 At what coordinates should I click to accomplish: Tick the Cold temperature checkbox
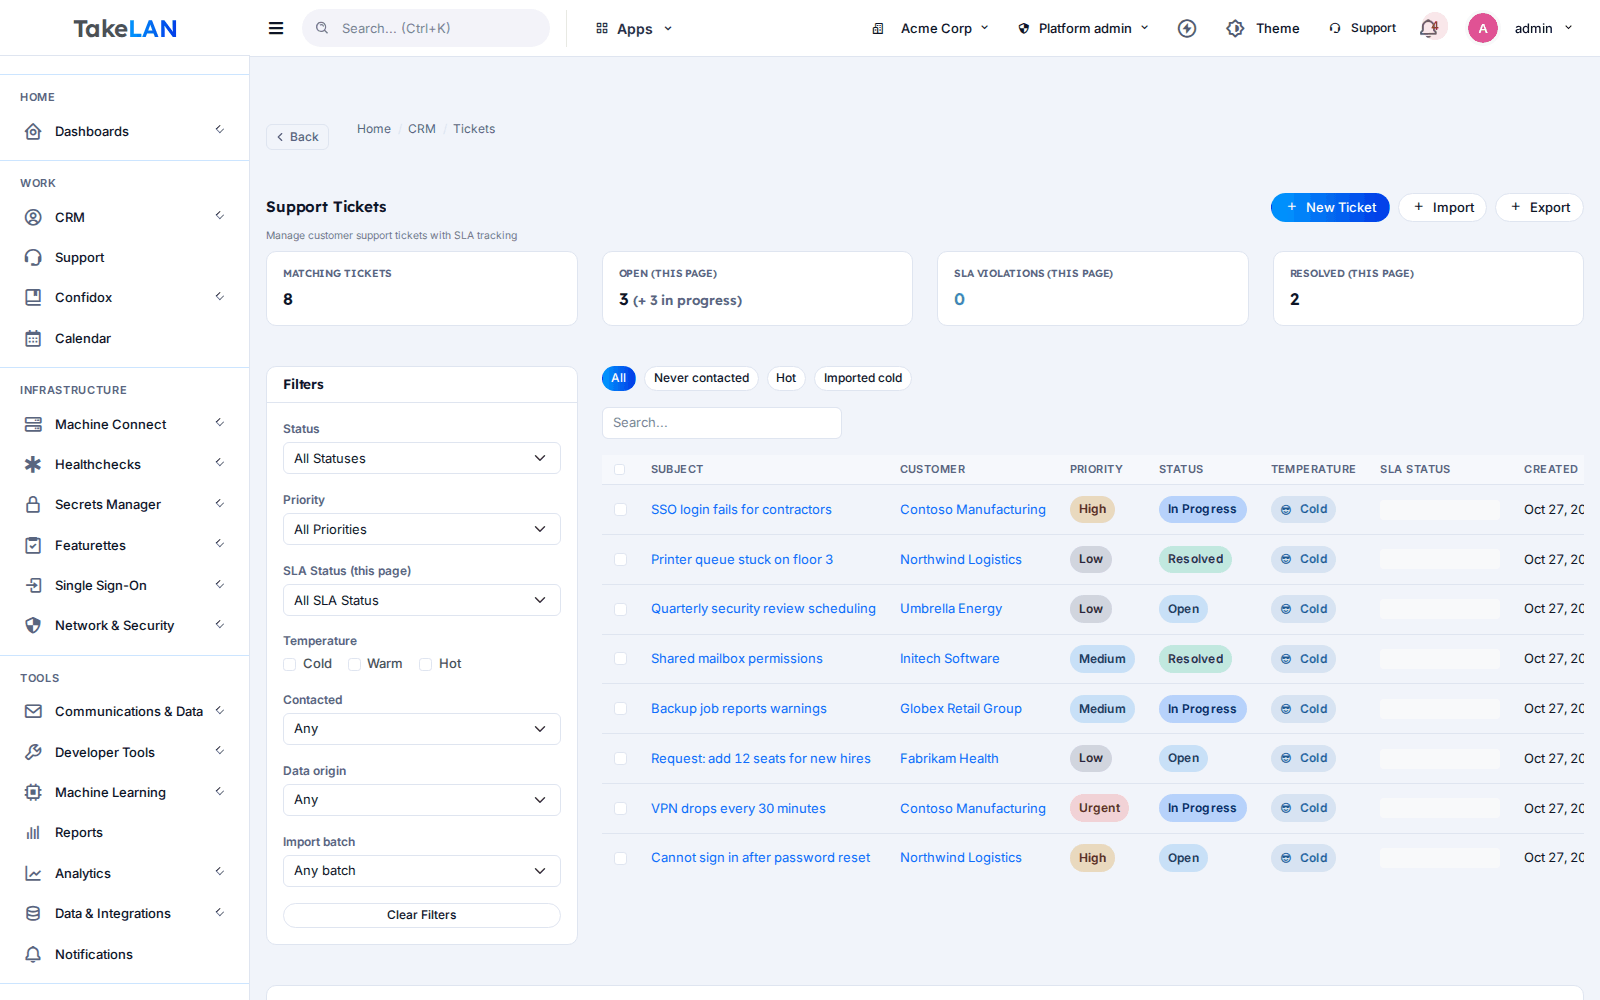(290, 664)
